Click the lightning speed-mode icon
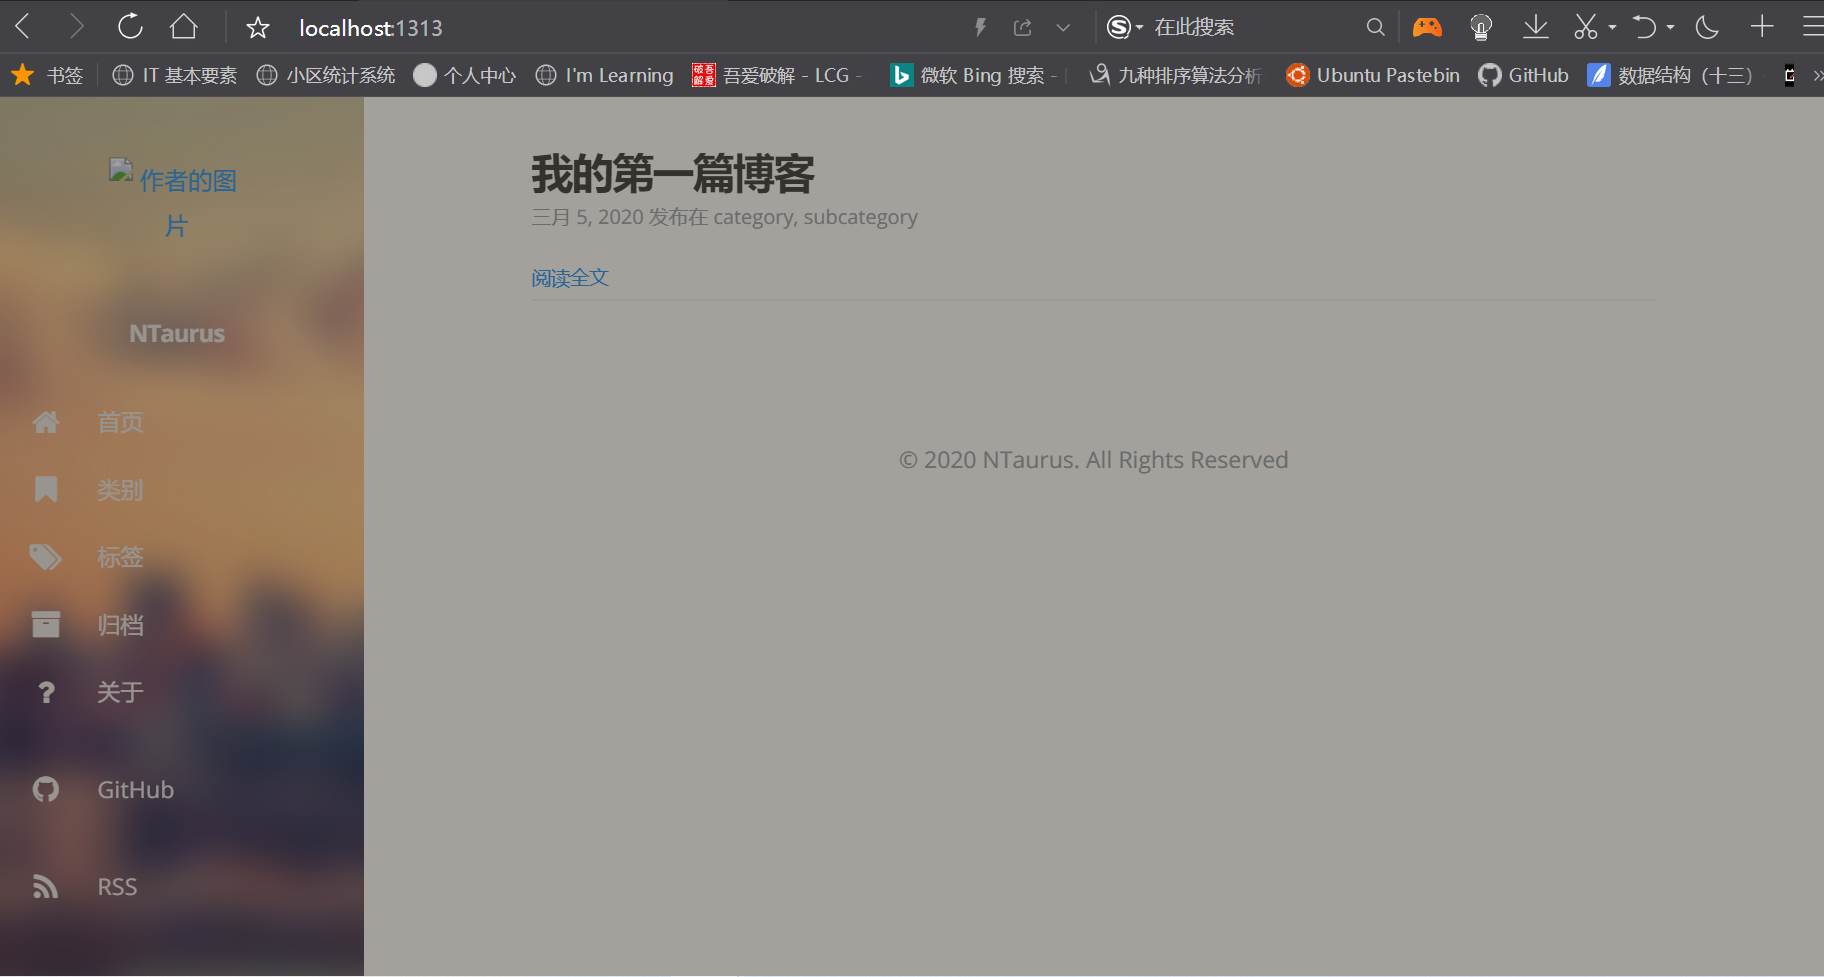1824x977 pixels. point(981,27)
